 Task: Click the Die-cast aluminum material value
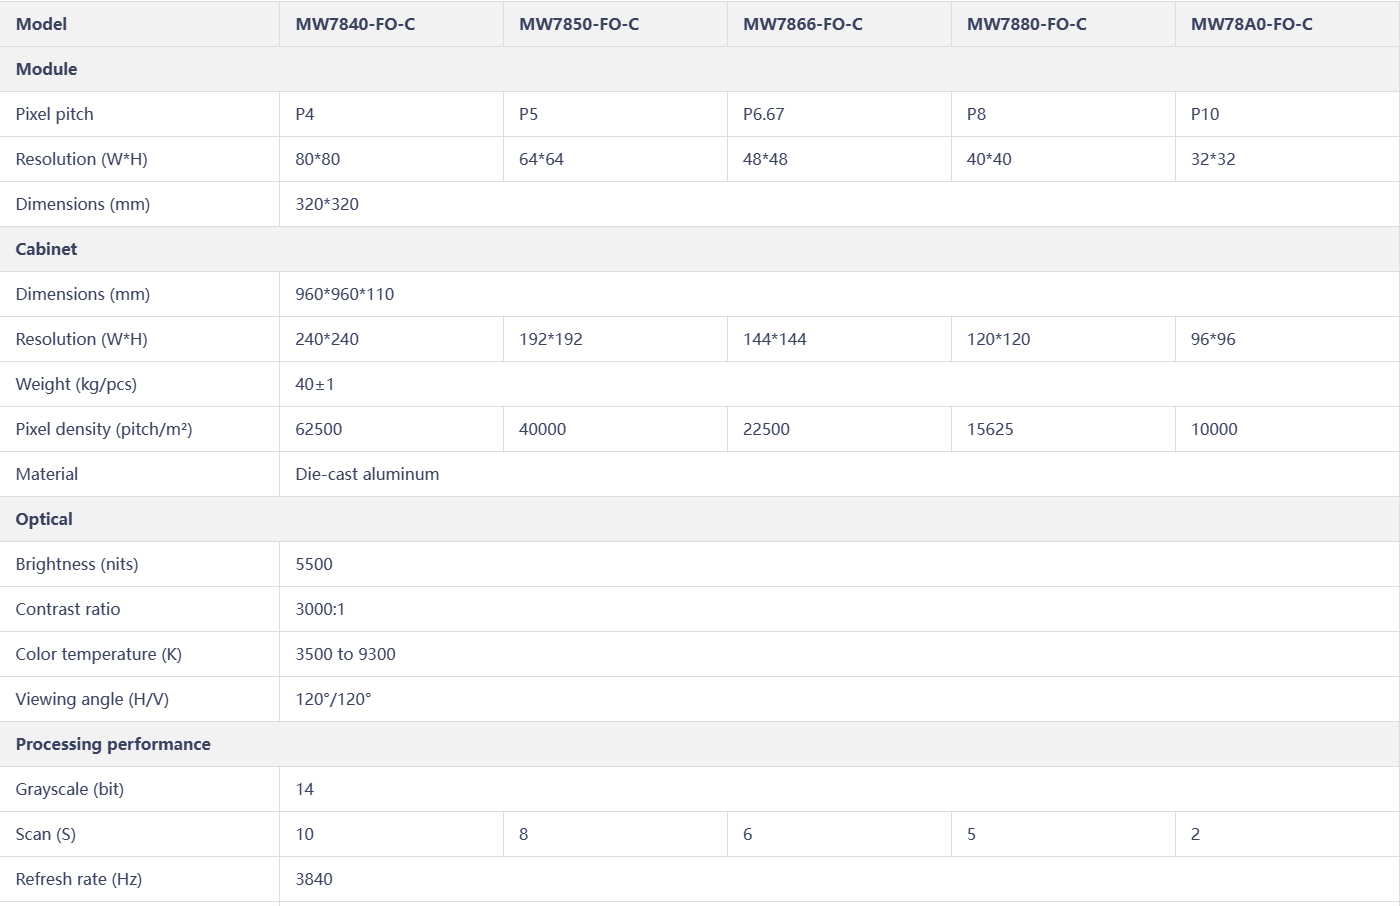(x=367, y=474)
